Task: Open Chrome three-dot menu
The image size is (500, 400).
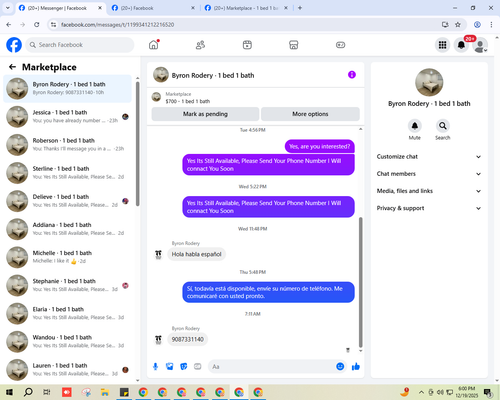Action: click(x=491, y=24)
